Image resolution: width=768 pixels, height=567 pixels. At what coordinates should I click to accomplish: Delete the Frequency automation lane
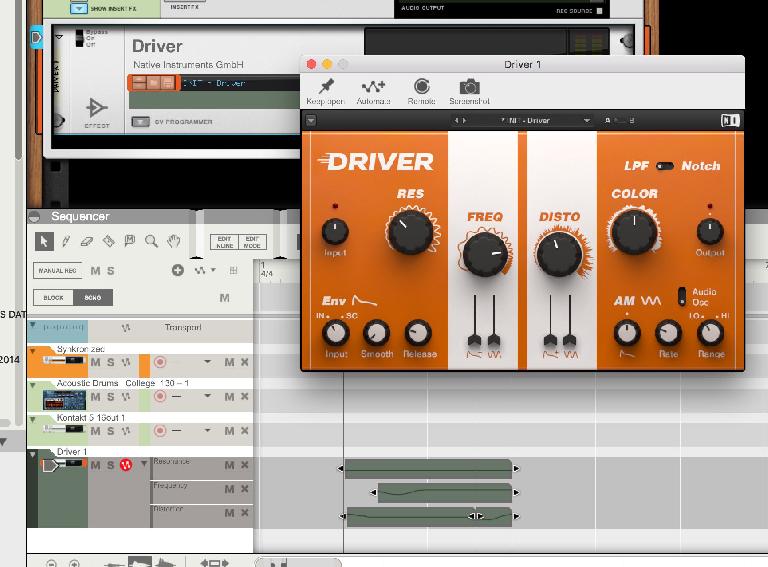244,489
